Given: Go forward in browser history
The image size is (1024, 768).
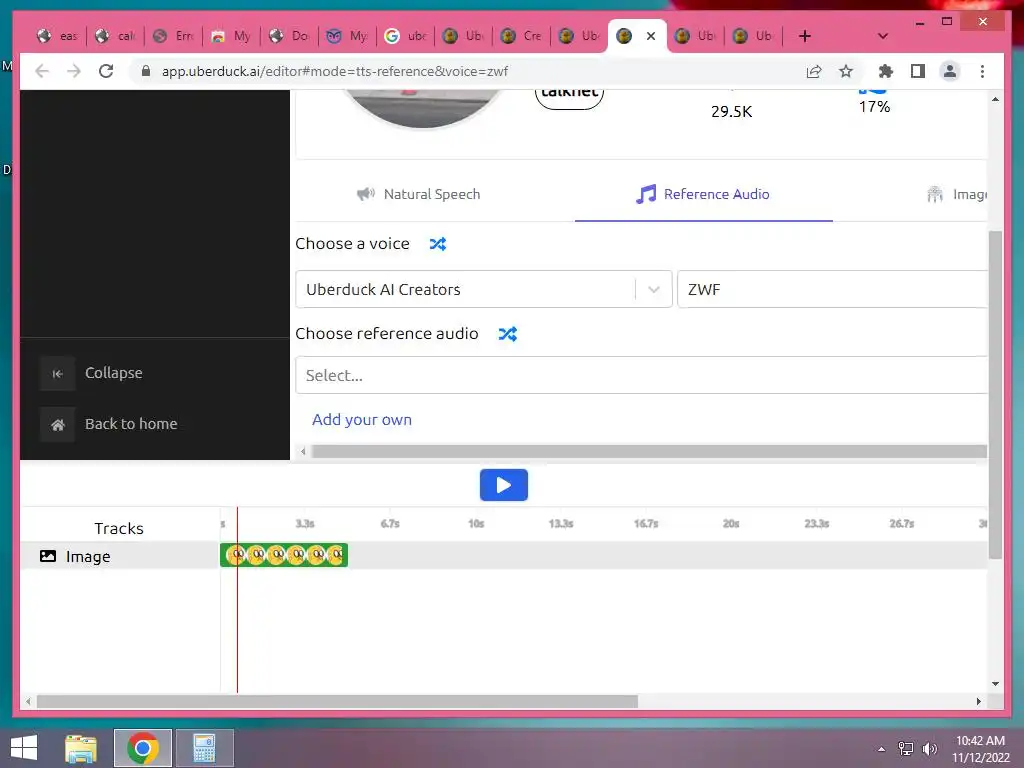Looking at the screenshot, I should coord(74,71).
